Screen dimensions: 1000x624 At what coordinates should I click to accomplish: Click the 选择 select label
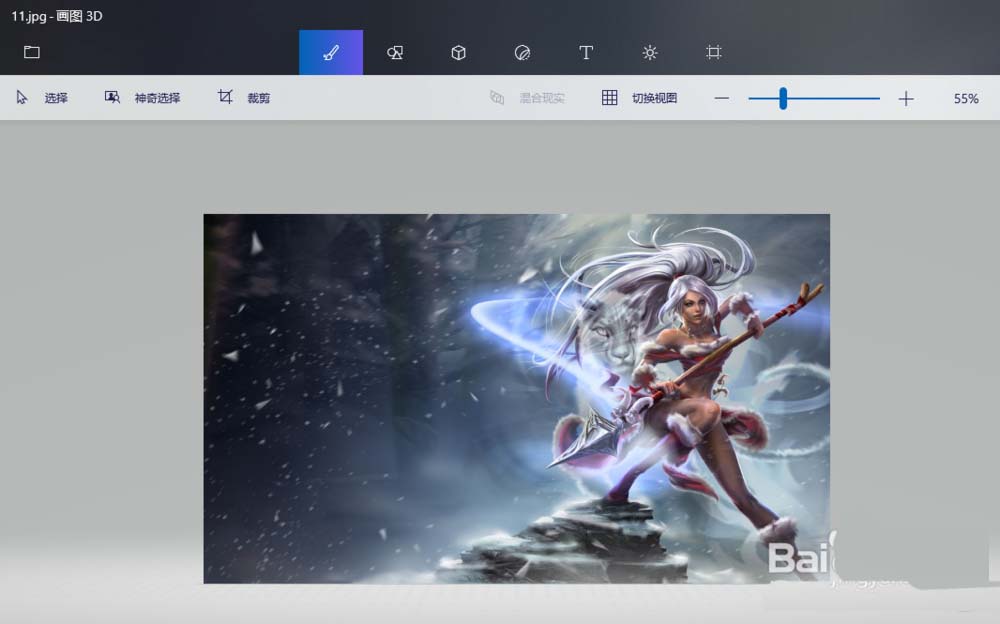click(x=57, y=98)
